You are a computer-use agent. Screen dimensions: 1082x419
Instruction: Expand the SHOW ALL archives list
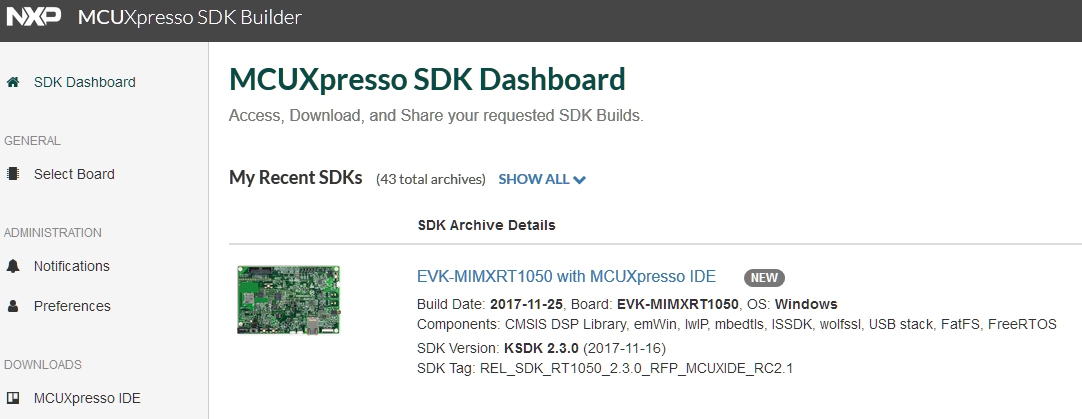coord(534,179)
